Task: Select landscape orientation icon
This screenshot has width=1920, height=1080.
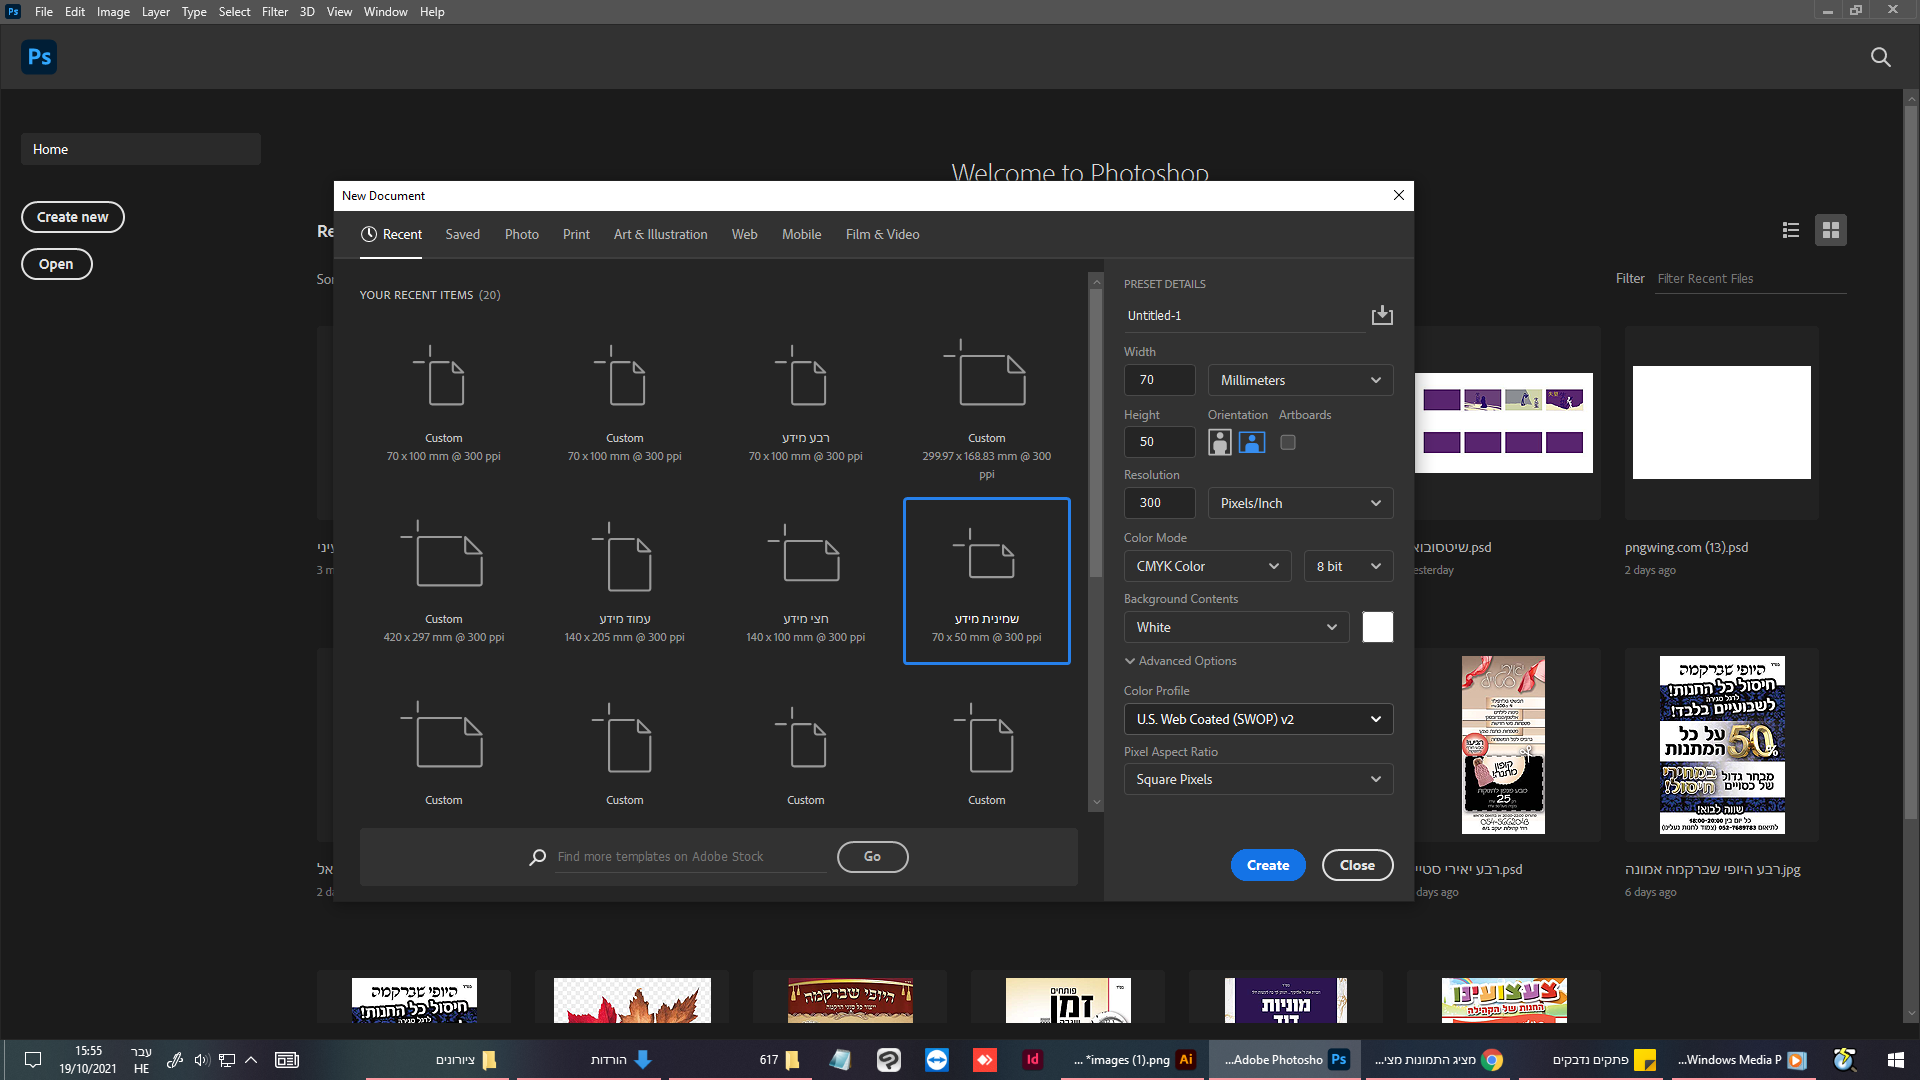Action: tap(1252, 442)
